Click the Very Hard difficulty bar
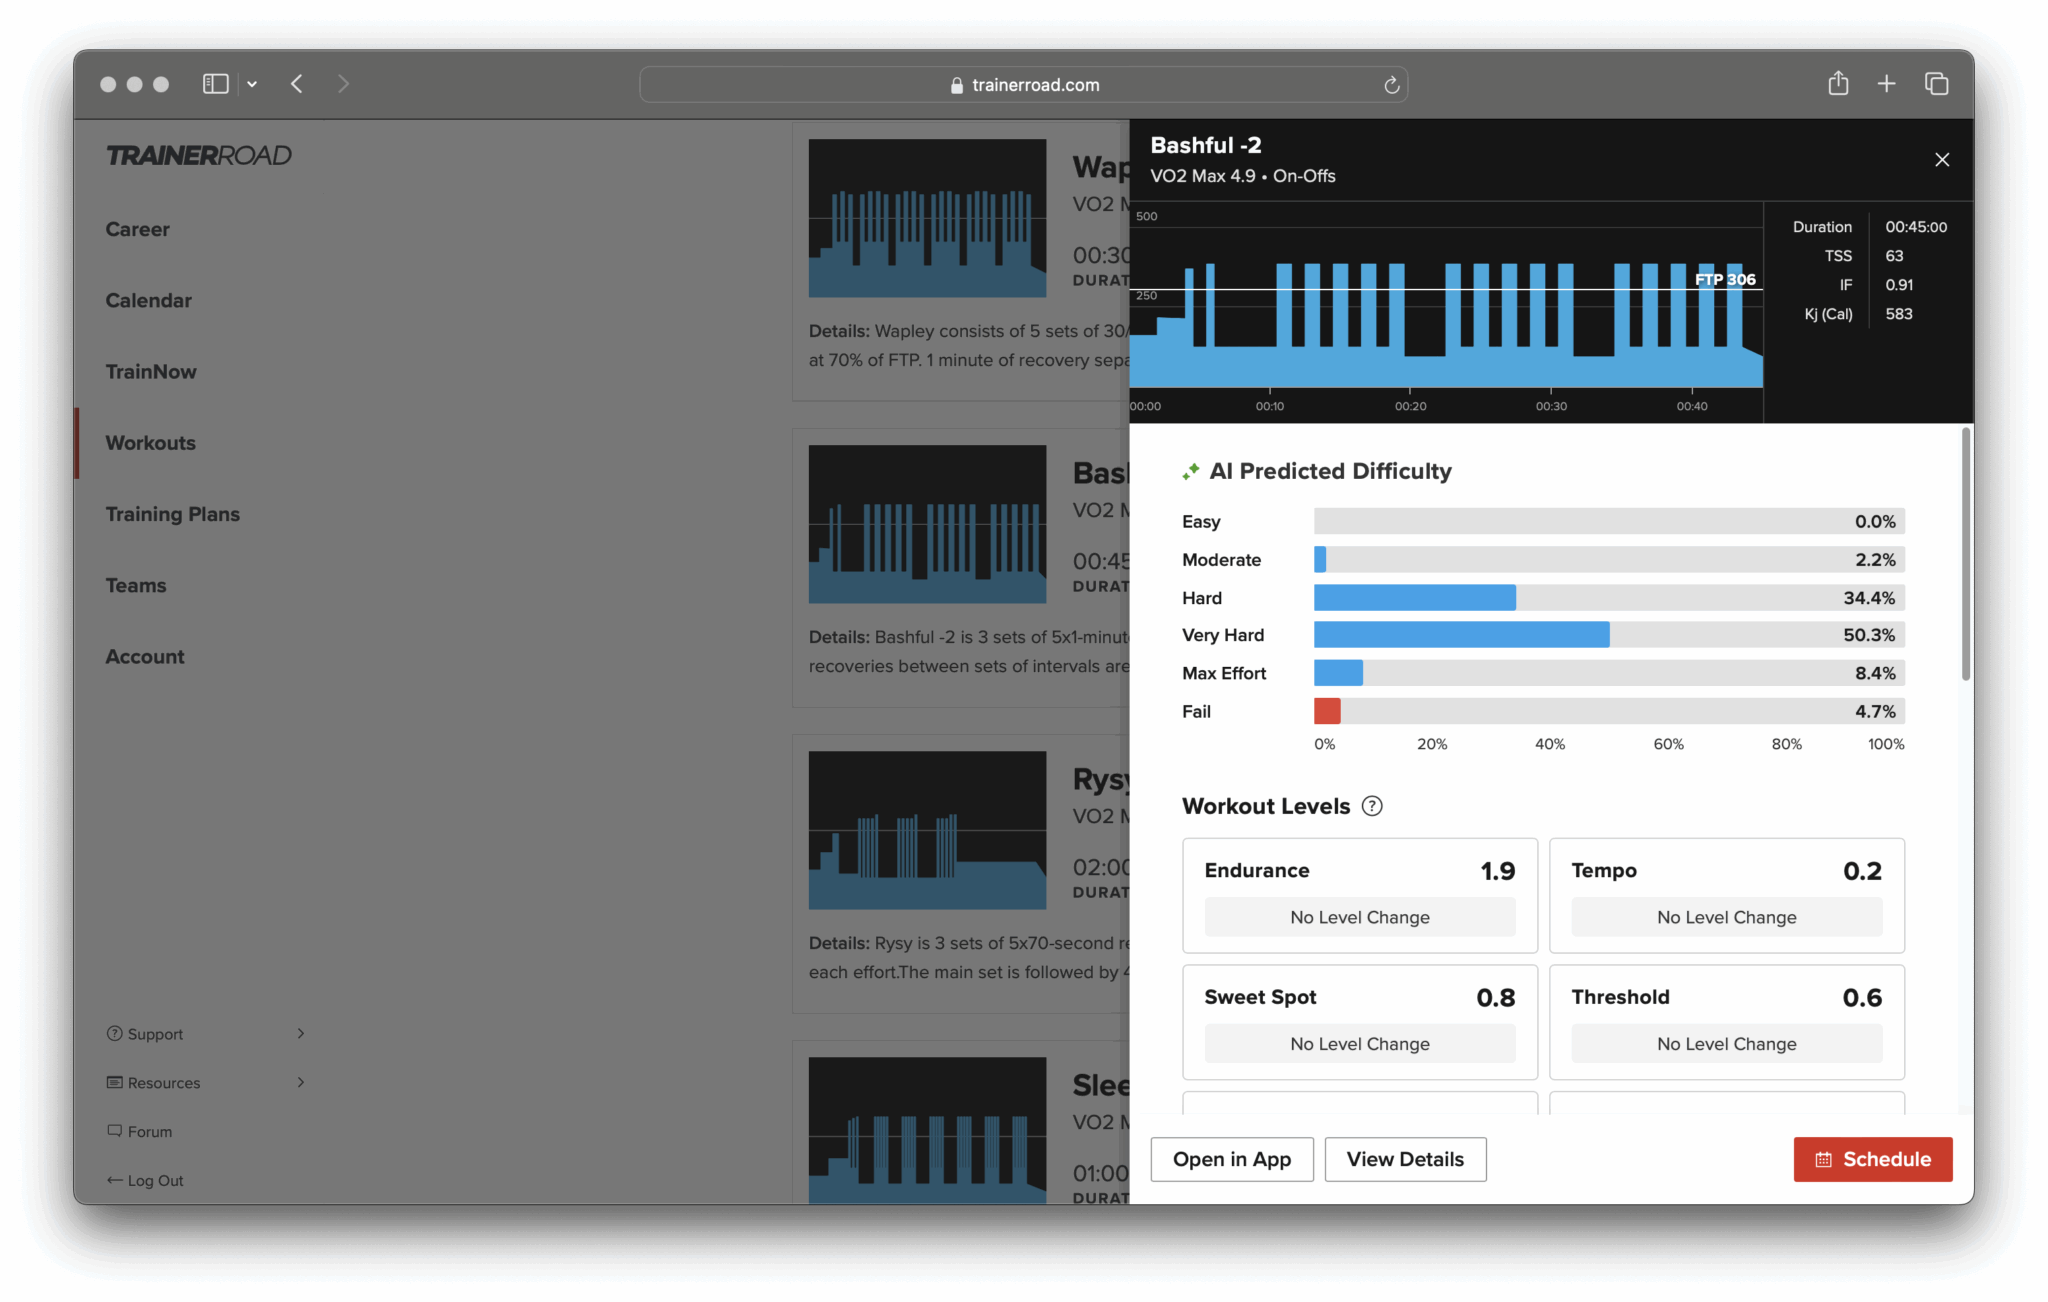Viewport: 2048px width, 1302px height. click(1461, 635)
